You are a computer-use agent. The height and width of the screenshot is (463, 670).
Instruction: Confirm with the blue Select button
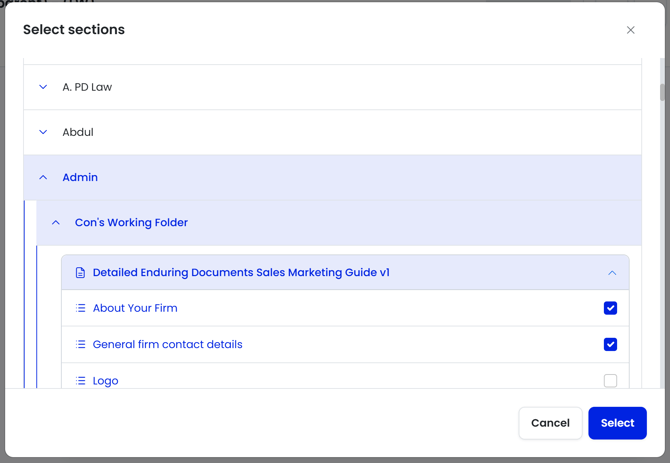tap(617, 423)
